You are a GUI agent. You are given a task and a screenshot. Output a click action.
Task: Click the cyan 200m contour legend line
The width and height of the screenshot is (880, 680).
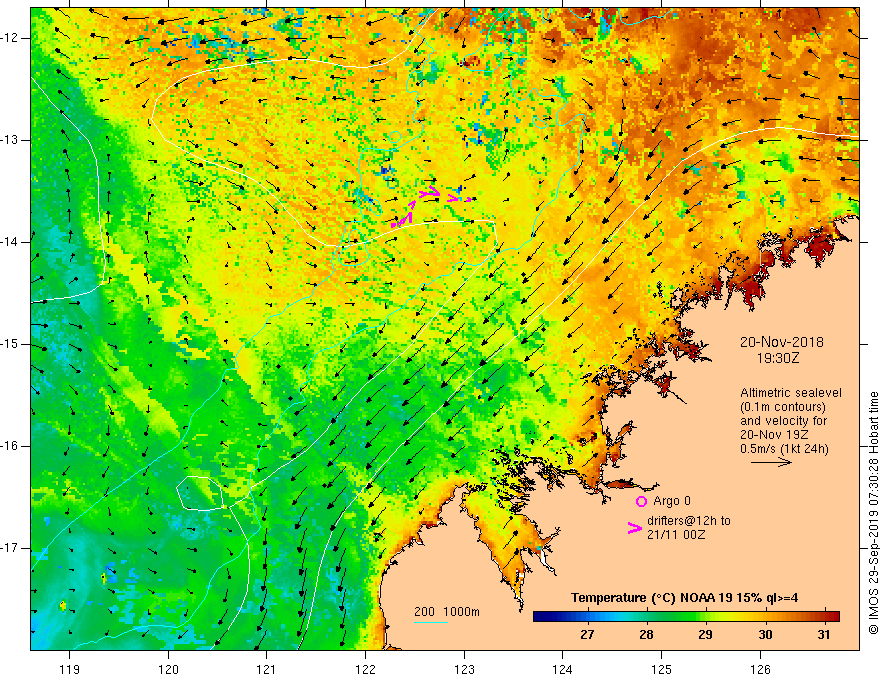pyautogui.click(x=430, y=622)
